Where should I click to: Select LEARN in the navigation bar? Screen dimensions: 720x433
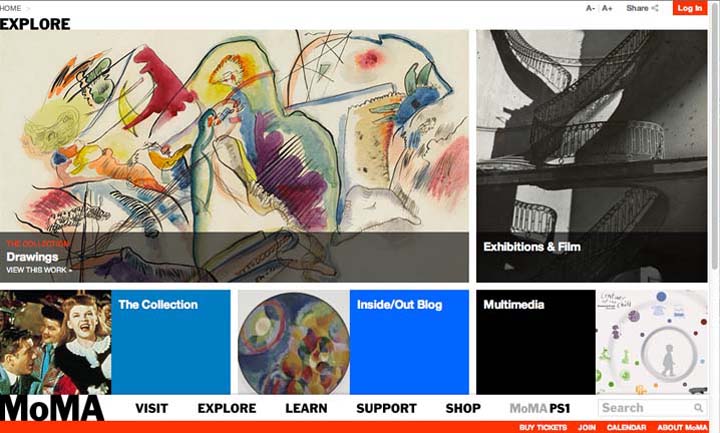(x=306, y=408)
